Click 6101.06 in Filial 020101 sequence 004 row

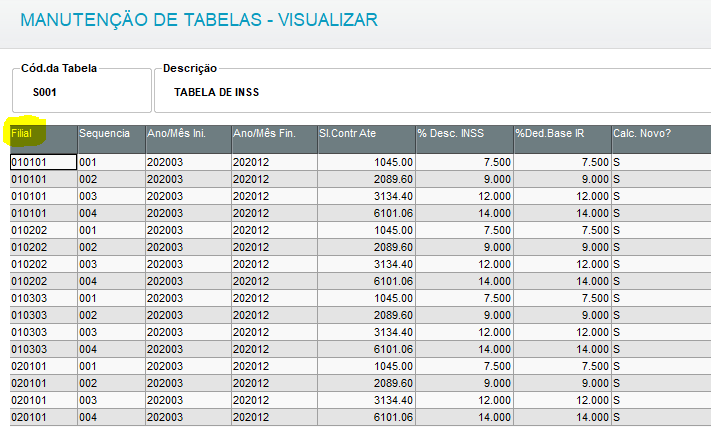(366, 417)
